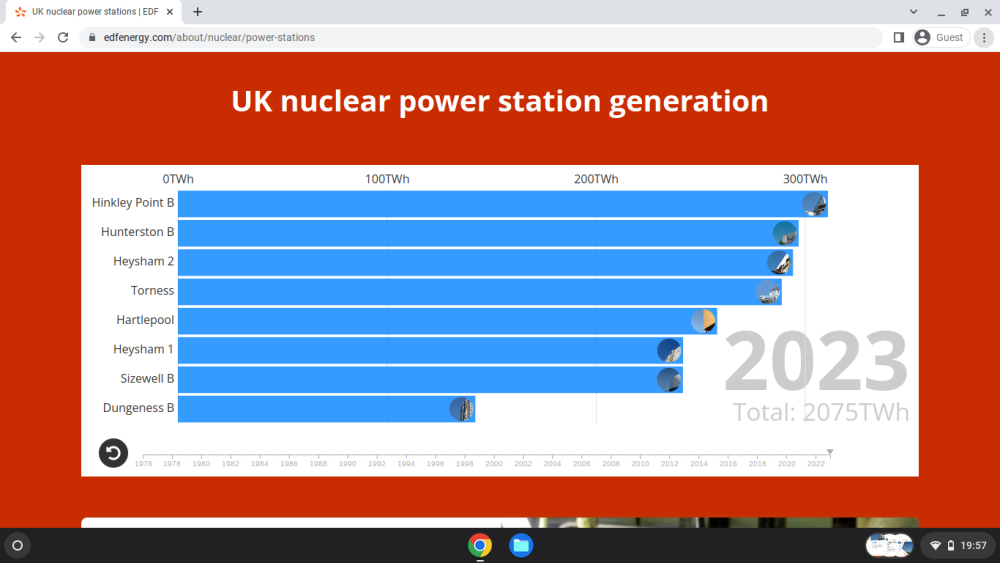Click the Hinkley Point B station thumbnail
The height and width of the screenshot is (563, 1000).
point(814,204)
